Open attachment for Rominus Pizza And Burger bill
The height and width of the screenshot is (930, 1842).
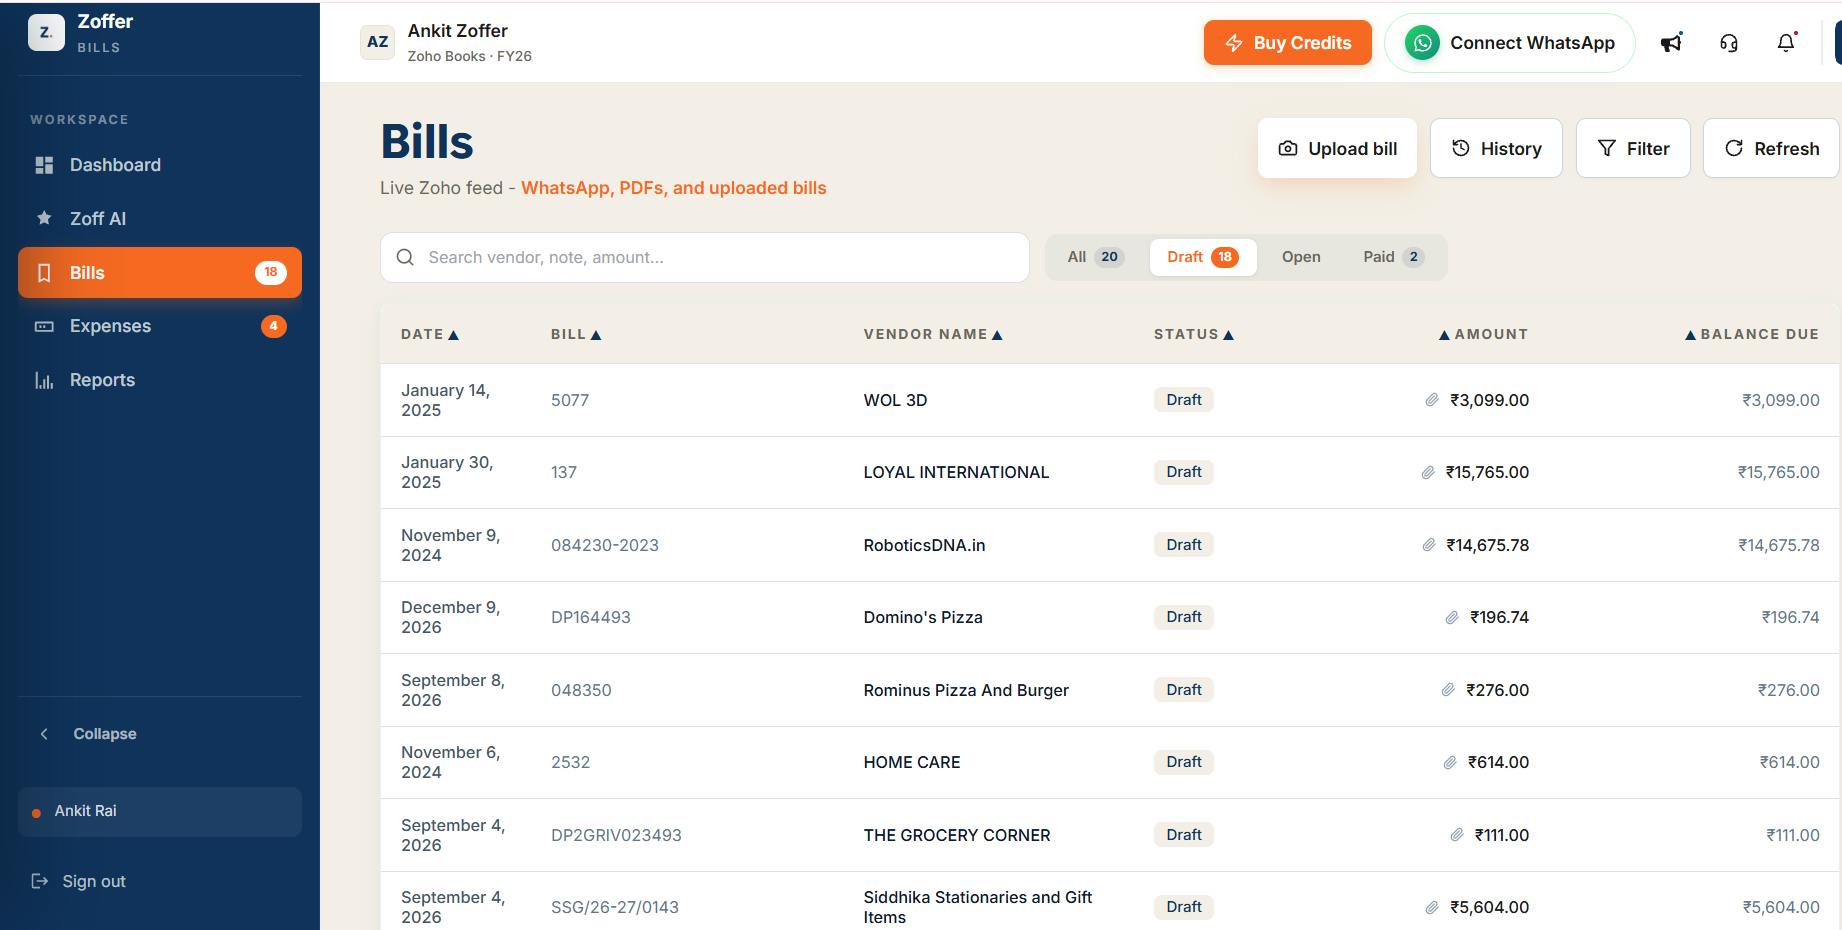(1448, 690)
